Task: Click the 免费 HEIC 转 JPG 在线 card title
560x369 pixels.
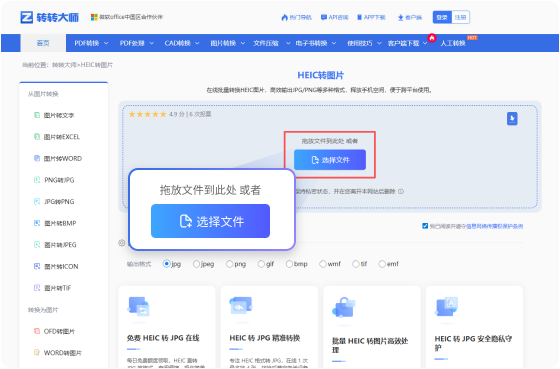Action: [163, 338]
